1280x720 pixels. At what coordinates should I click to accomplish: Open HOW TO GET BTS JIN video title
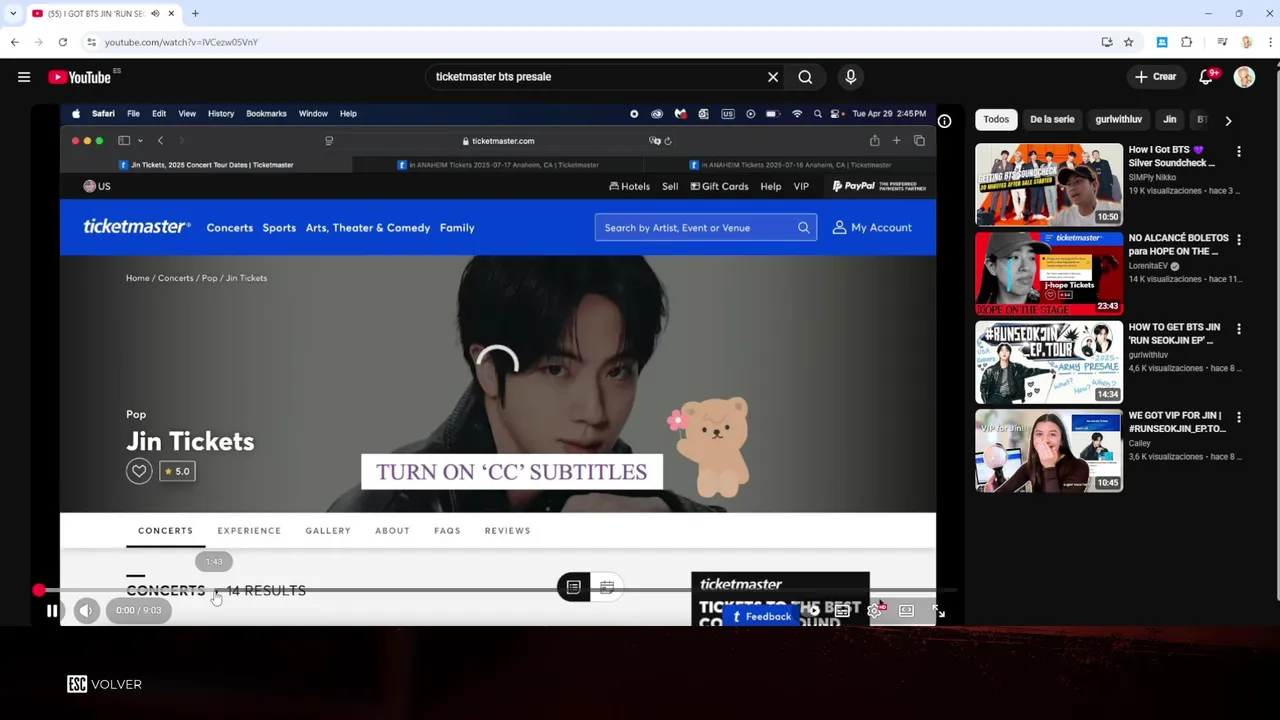[x=1174, y=333]
